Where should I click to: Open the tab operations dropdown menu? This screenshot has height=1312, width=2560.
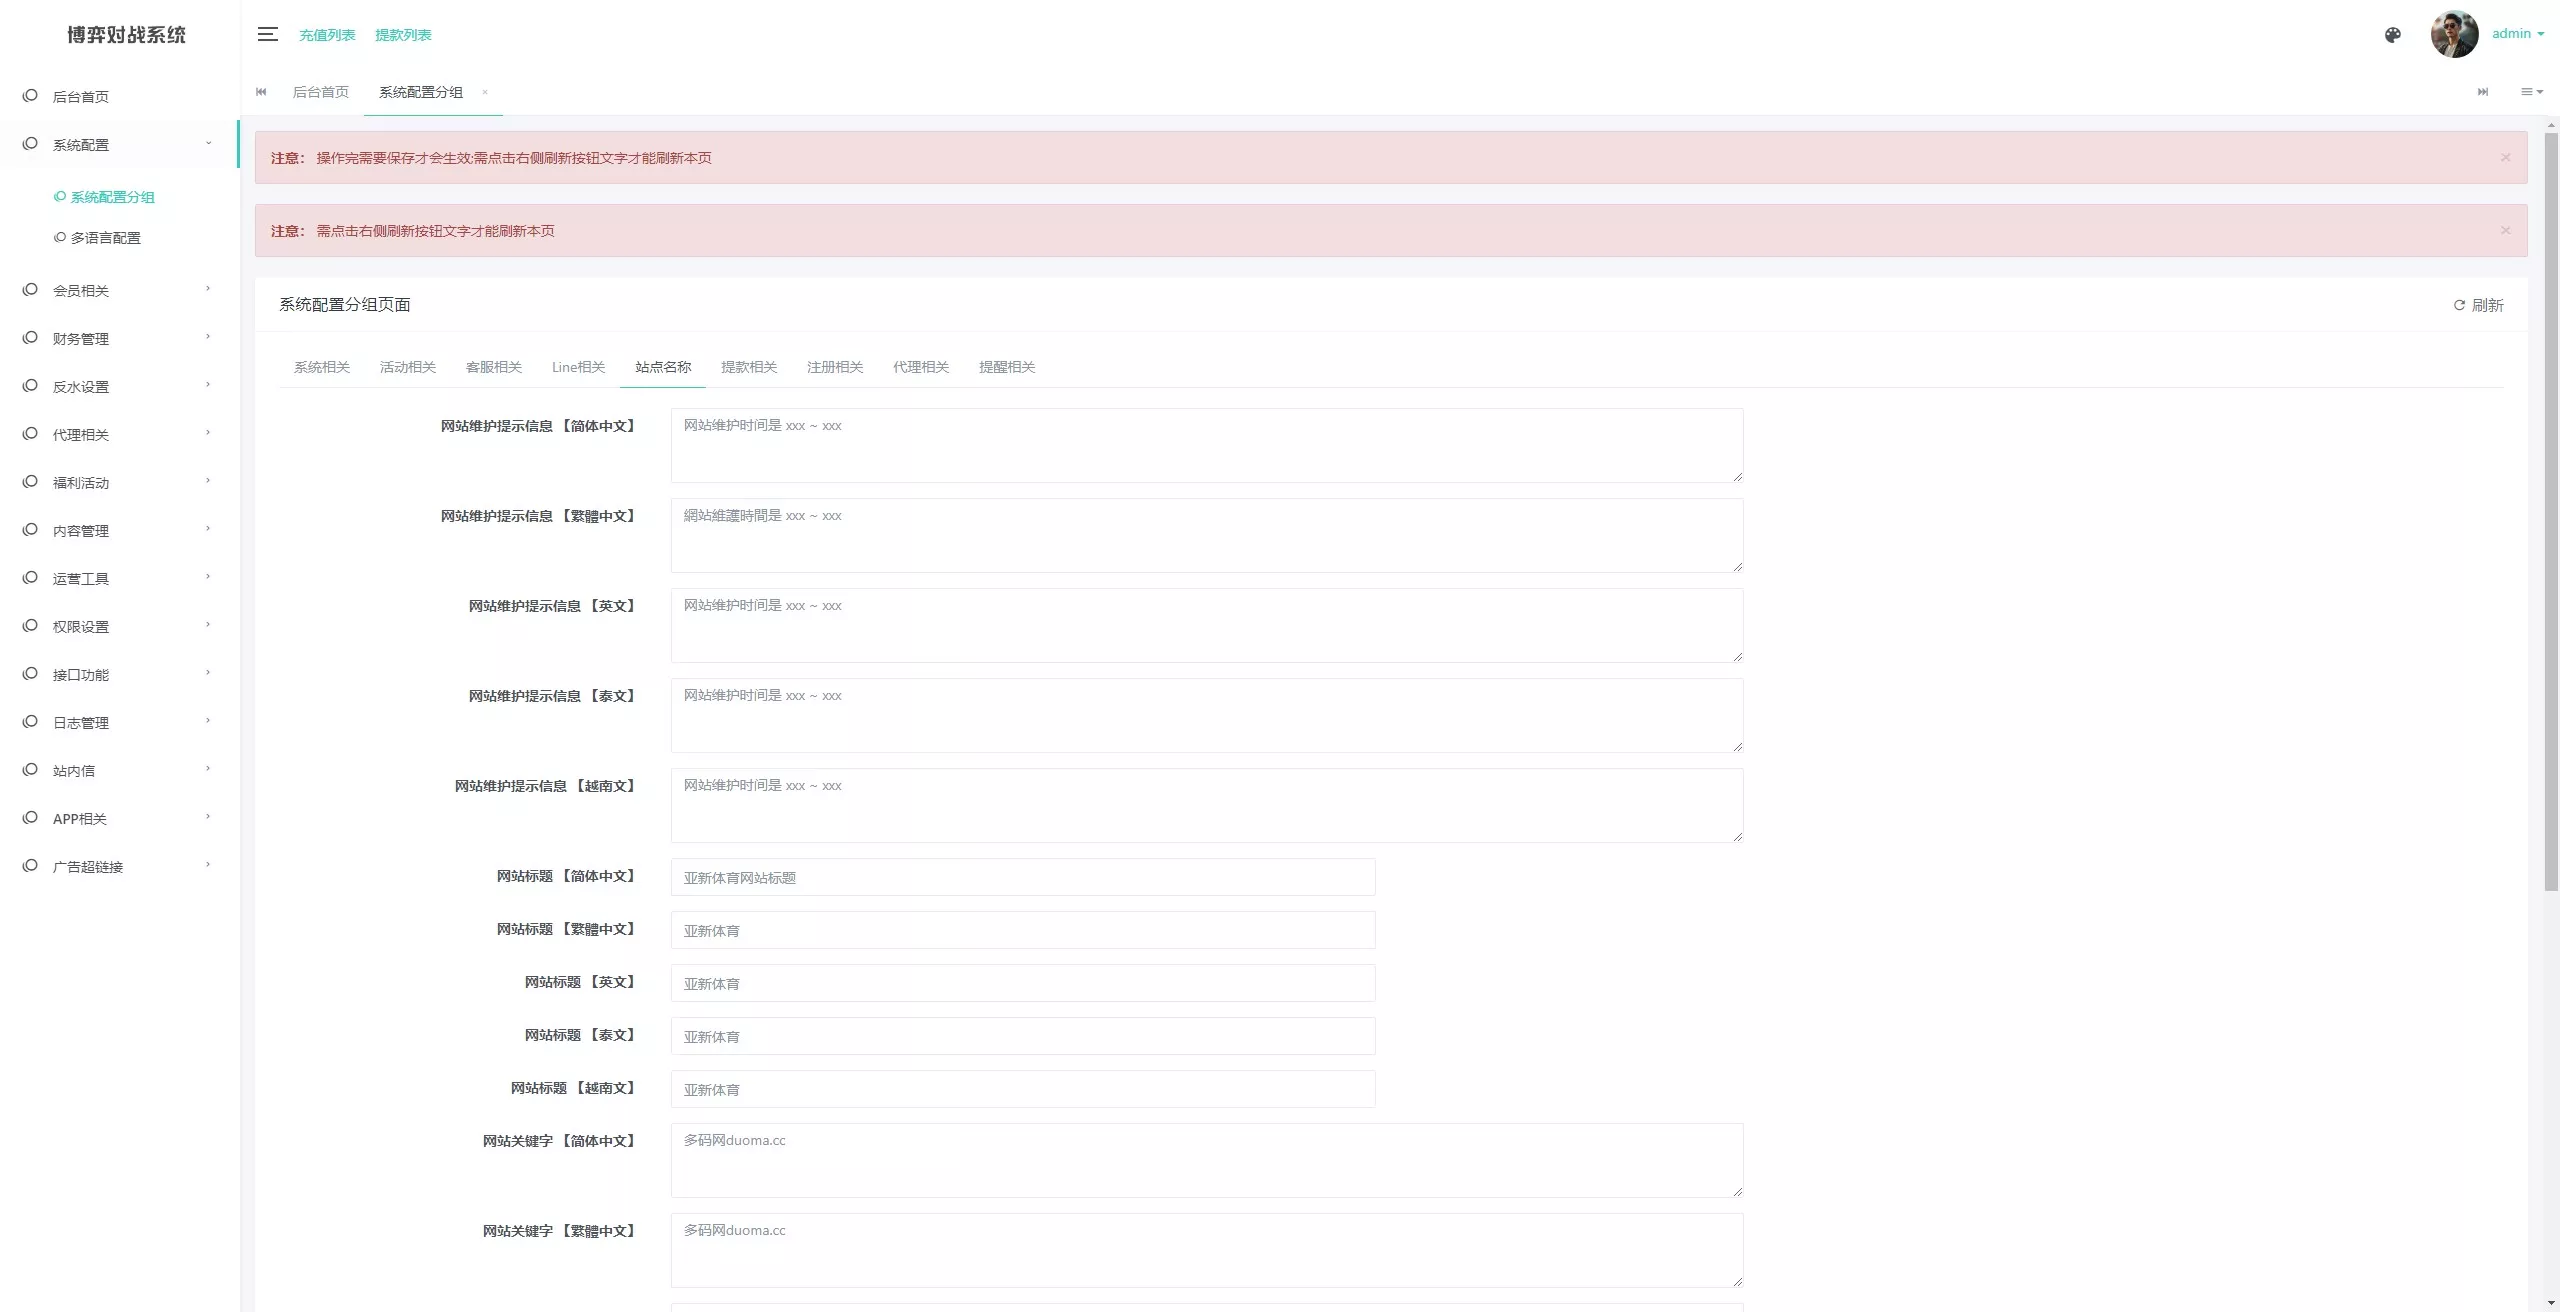coord(2531,92)
